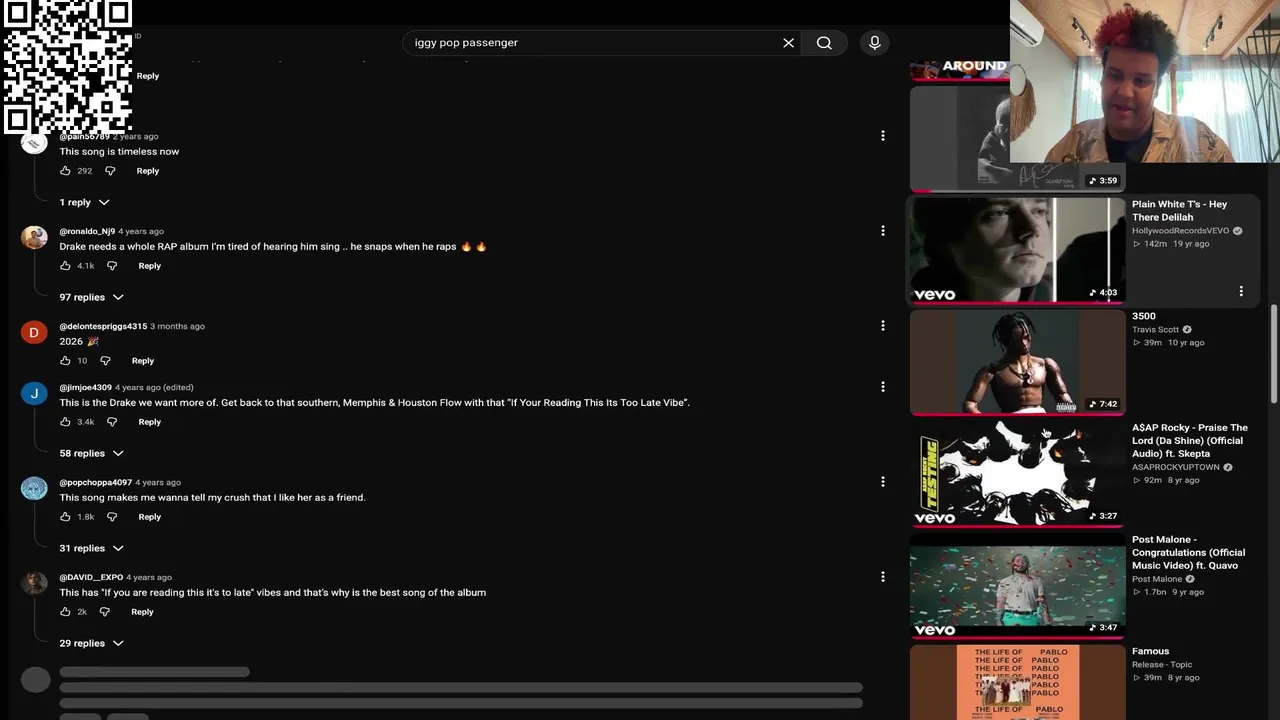Image resolution: width=1280 pixels, height=720 pixels.
Task: Start voice search with microphone
Action: point(875,43)
